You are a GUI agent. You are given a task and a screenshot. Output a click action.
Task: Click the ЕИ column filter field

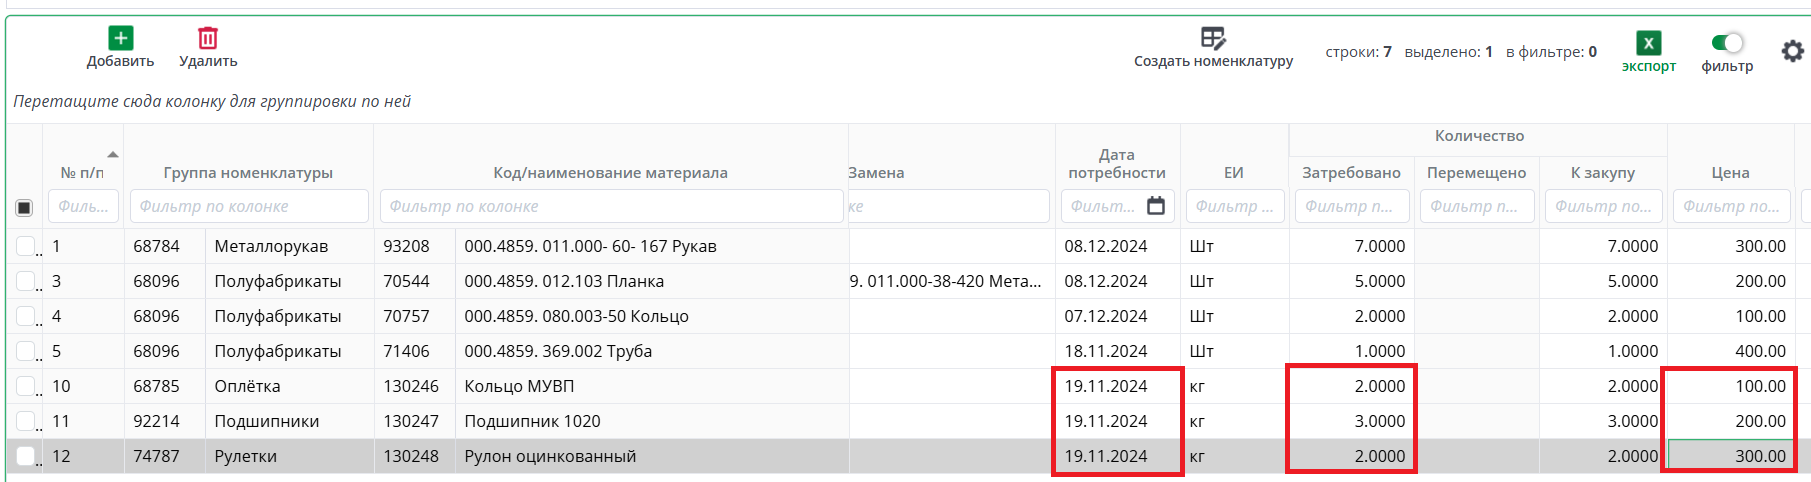(1233, 206)
